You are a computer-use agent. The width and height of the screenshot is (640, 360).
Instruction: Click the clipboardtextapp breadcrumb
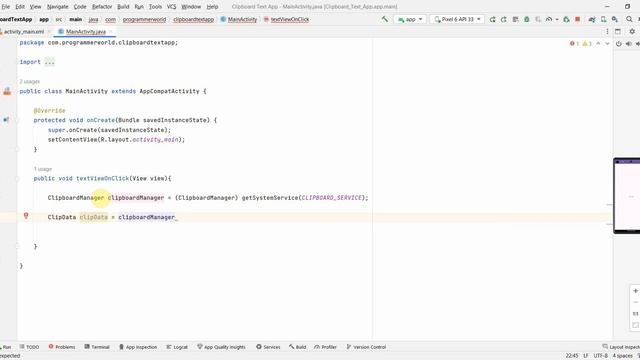pyautogui.click(x=193, y=19)
